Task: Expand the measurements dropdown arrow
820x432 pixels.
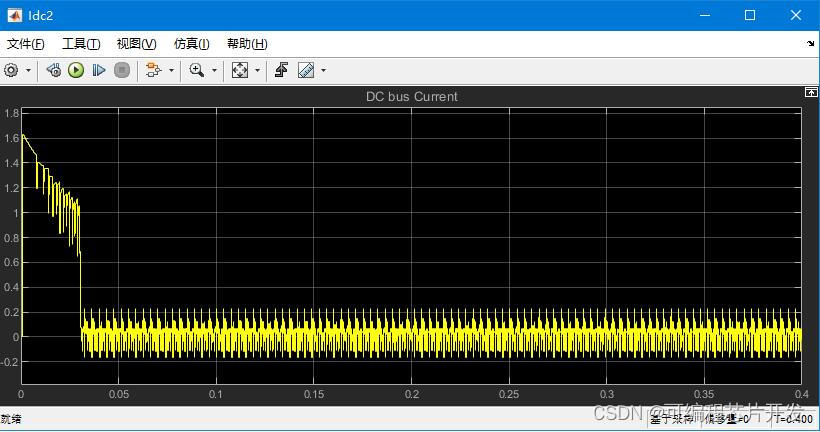Action: pos(324,70)
